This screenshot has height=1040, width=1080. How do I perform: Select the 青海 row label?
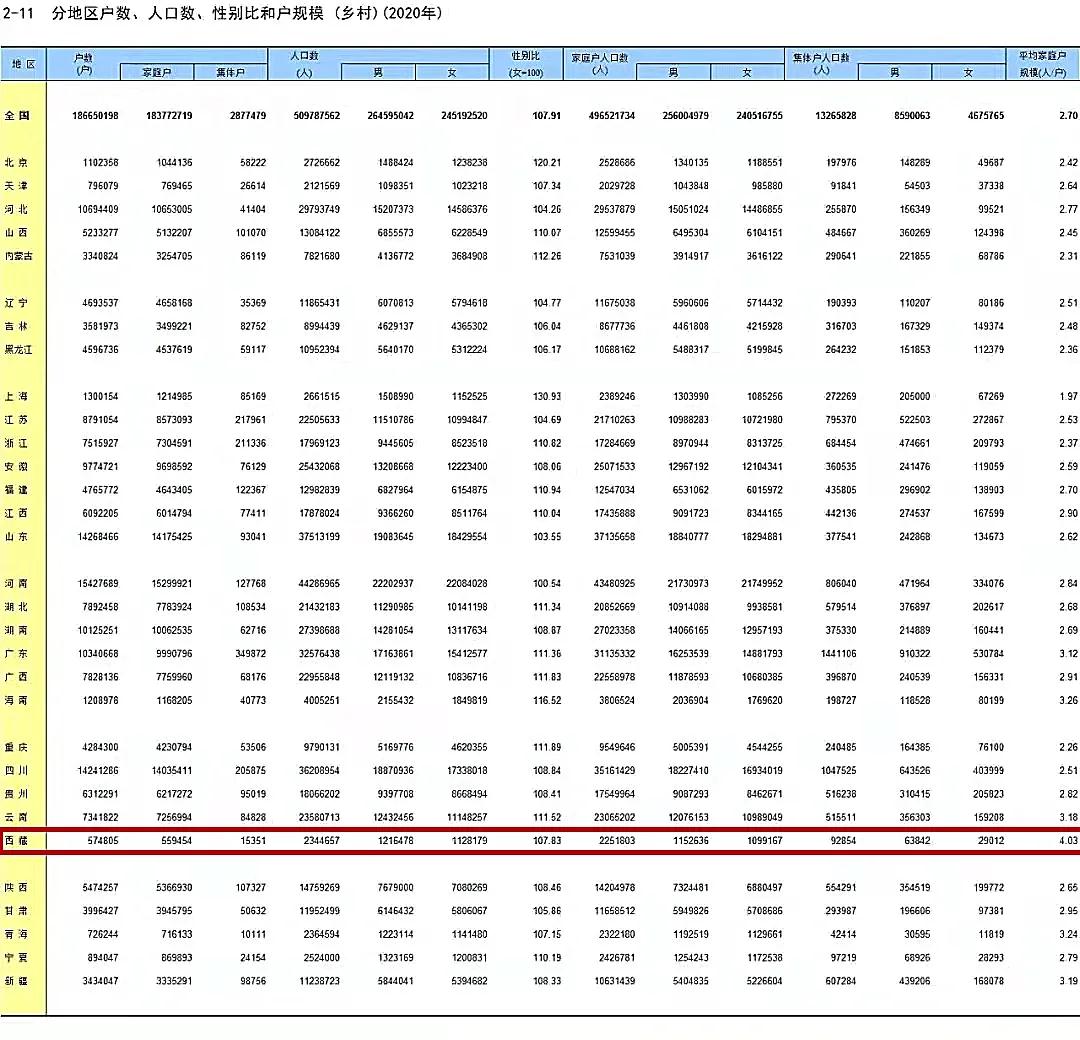[x=17, y=935]
